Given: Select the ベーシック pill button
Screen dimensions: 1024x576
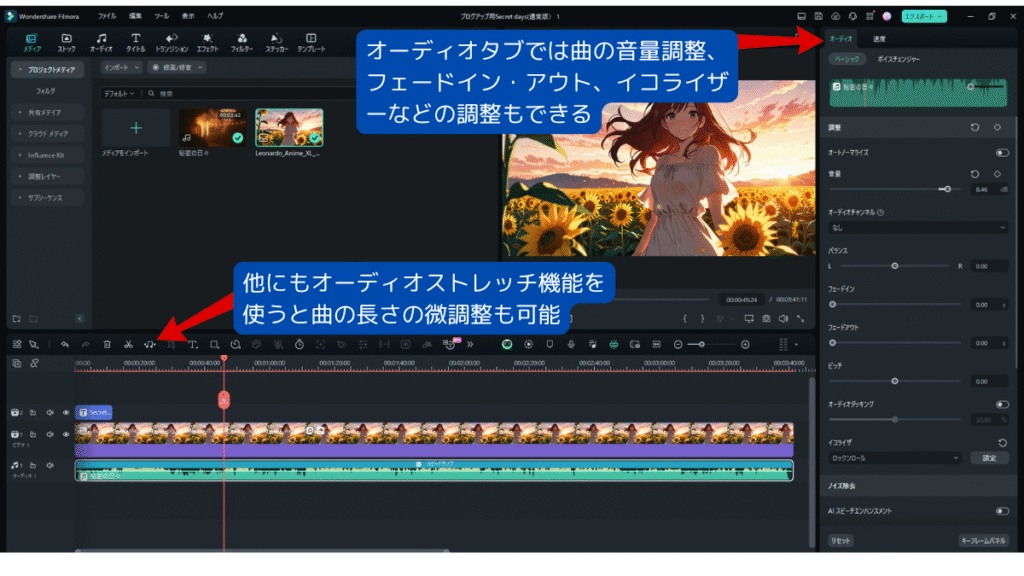Looking at the screenshot, I should coord(847,59).
